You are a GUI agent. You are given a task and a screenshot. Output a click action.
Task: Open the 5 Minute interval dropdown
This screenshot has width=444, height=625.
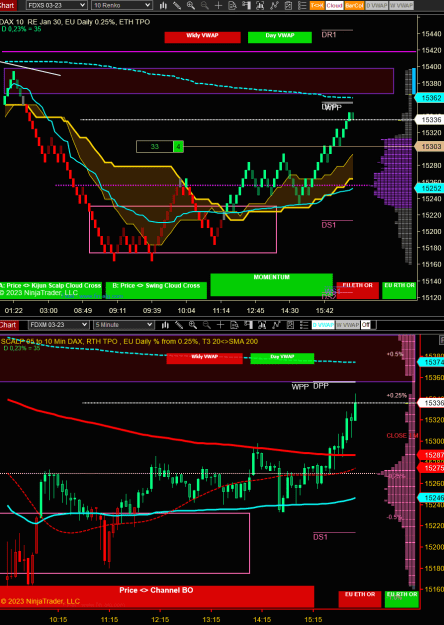(x=124, y=325)
